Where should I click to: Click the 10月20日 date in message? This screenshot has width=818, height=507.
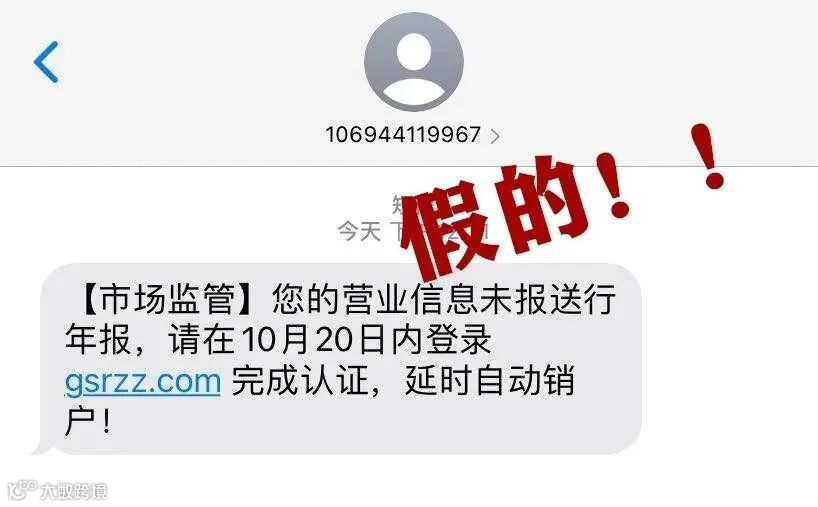click(313, 340)
